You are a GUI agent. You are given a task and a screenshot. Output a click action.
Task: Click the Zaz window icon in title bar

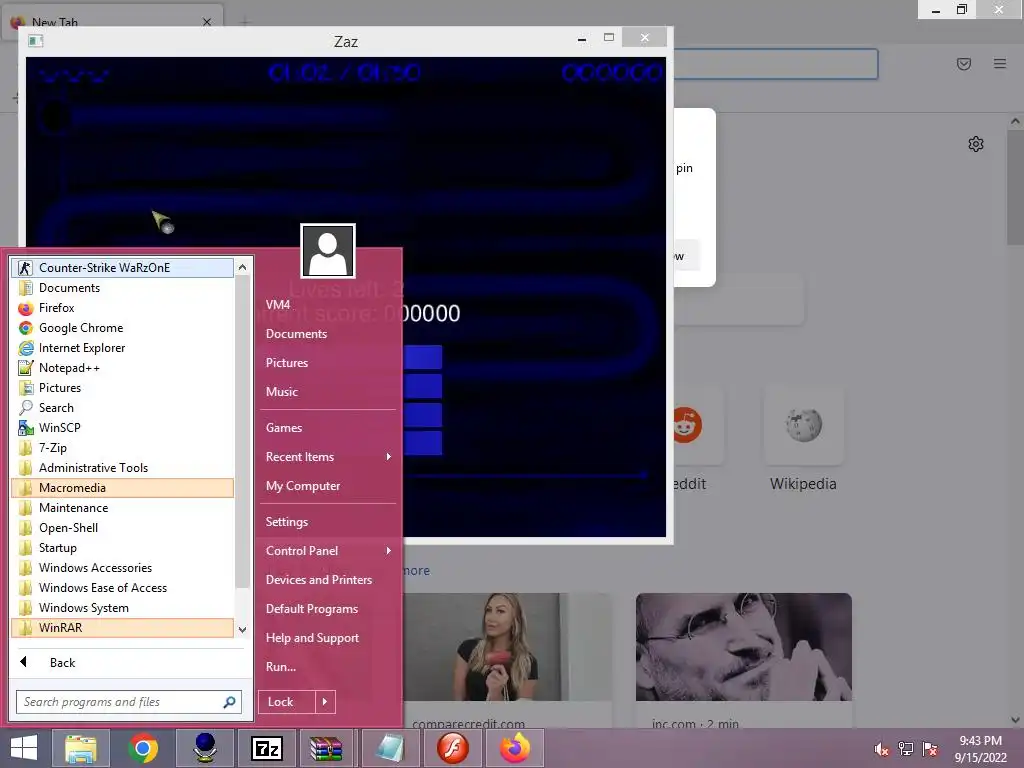(36, 41)
